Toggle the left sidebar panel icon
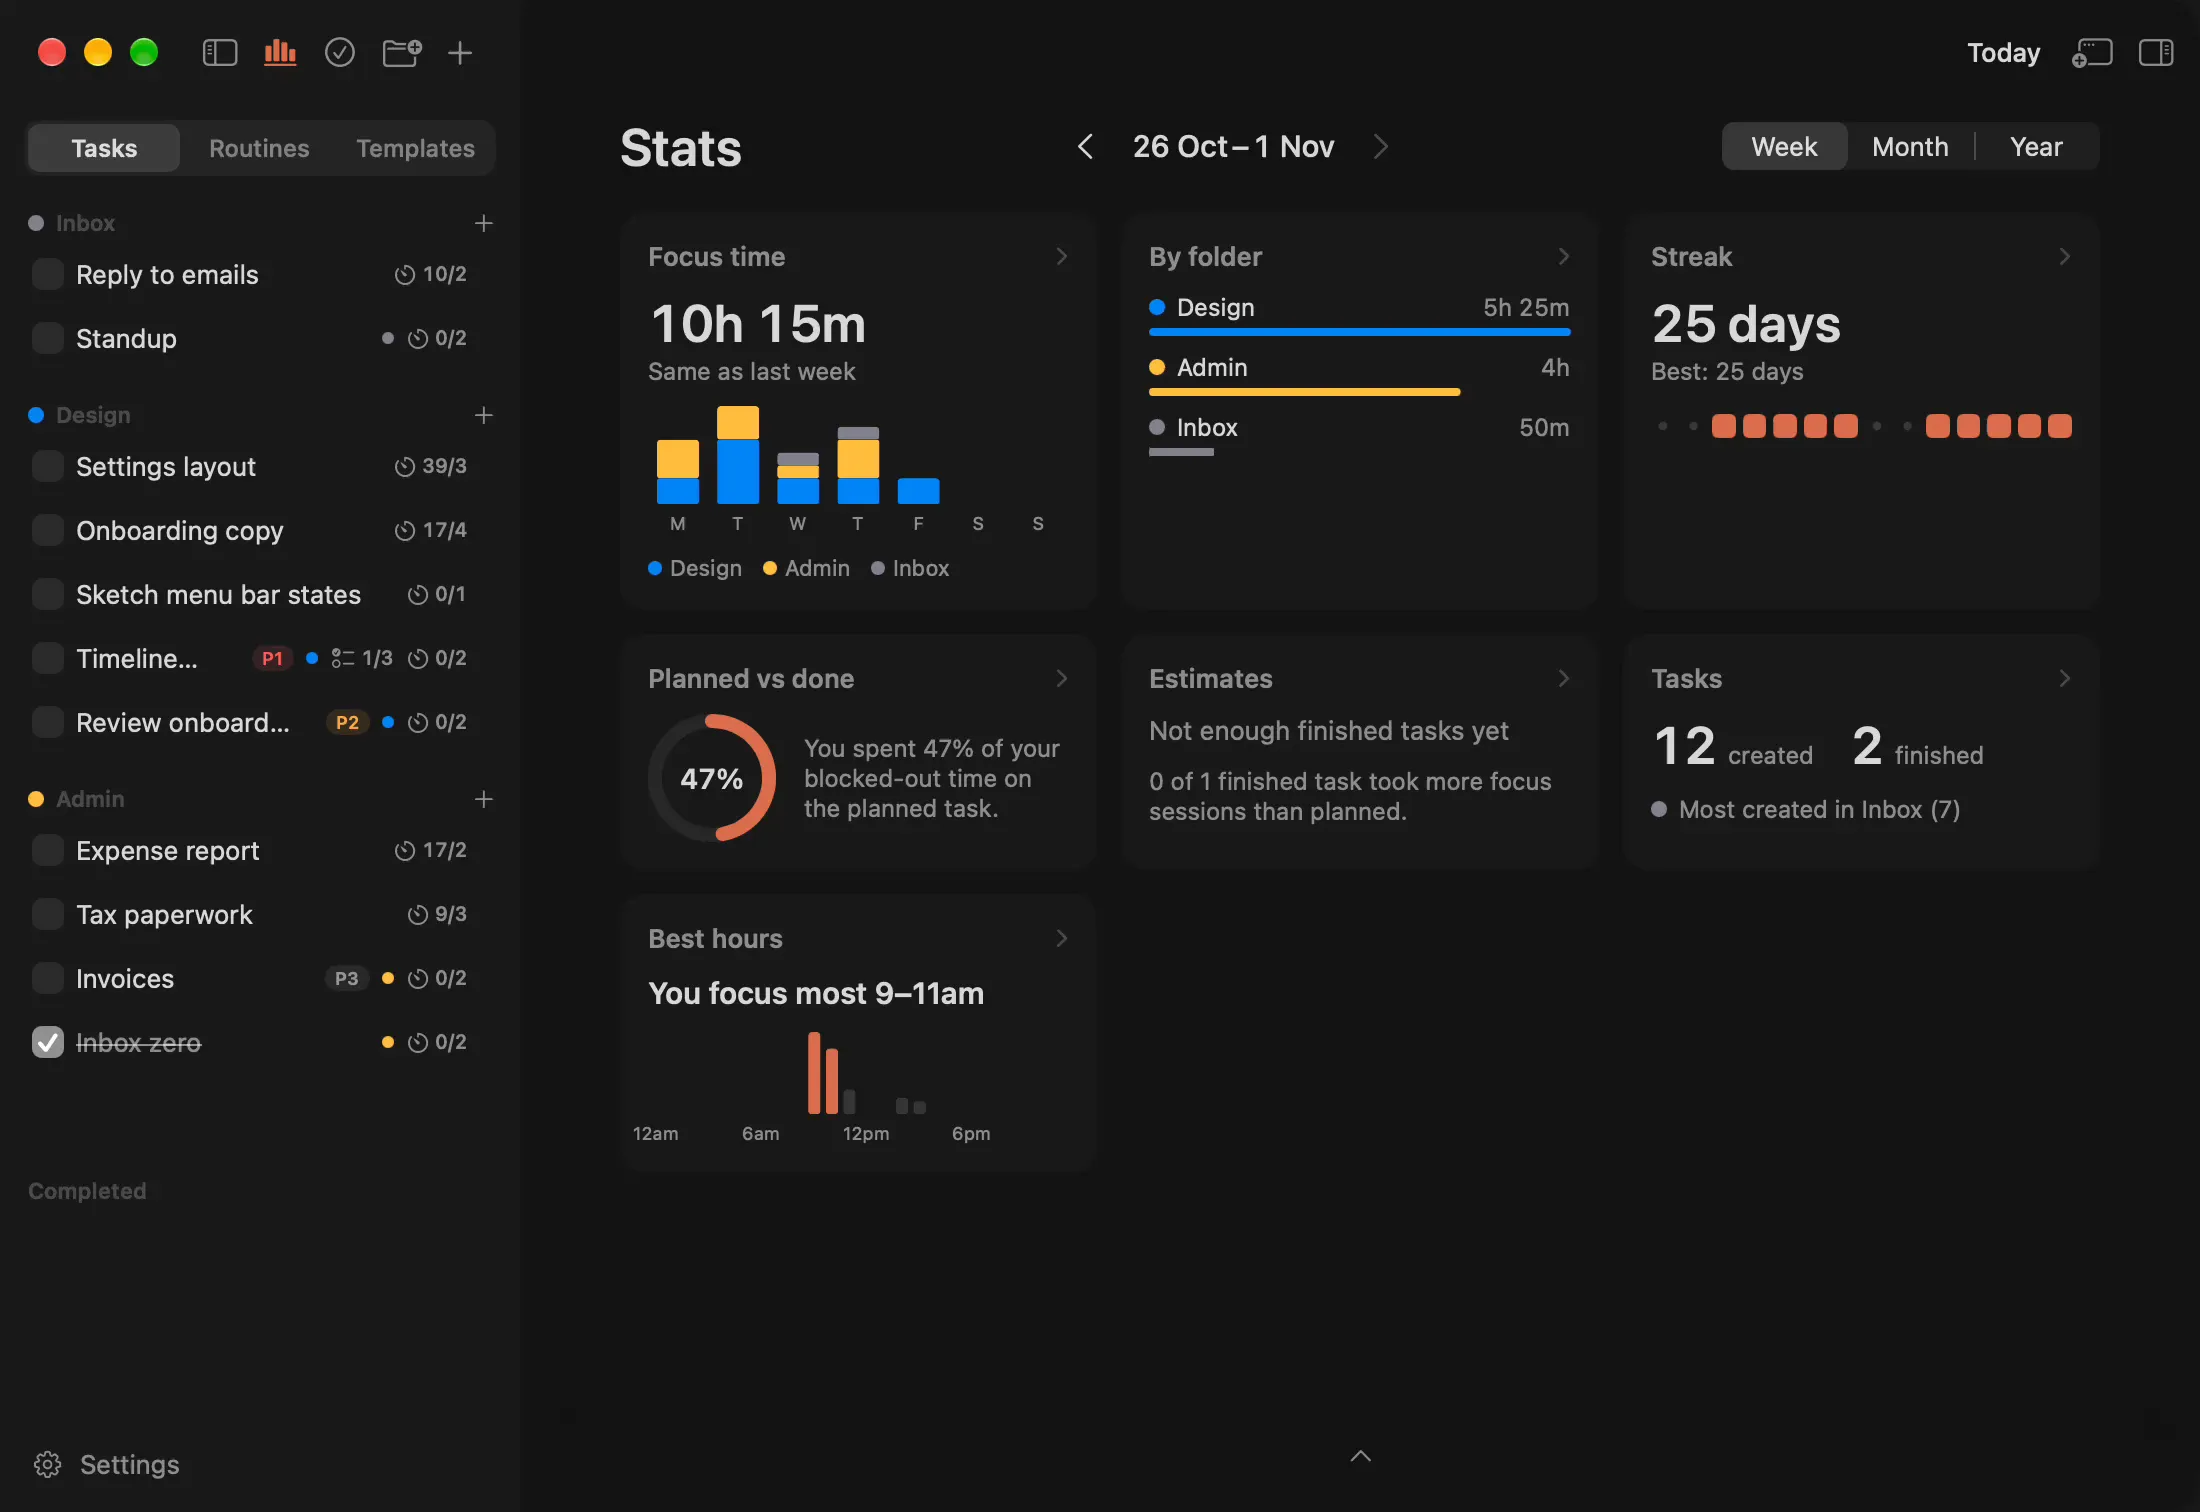The width and height of the screenshot is (2200, 1512). (220, 52)
